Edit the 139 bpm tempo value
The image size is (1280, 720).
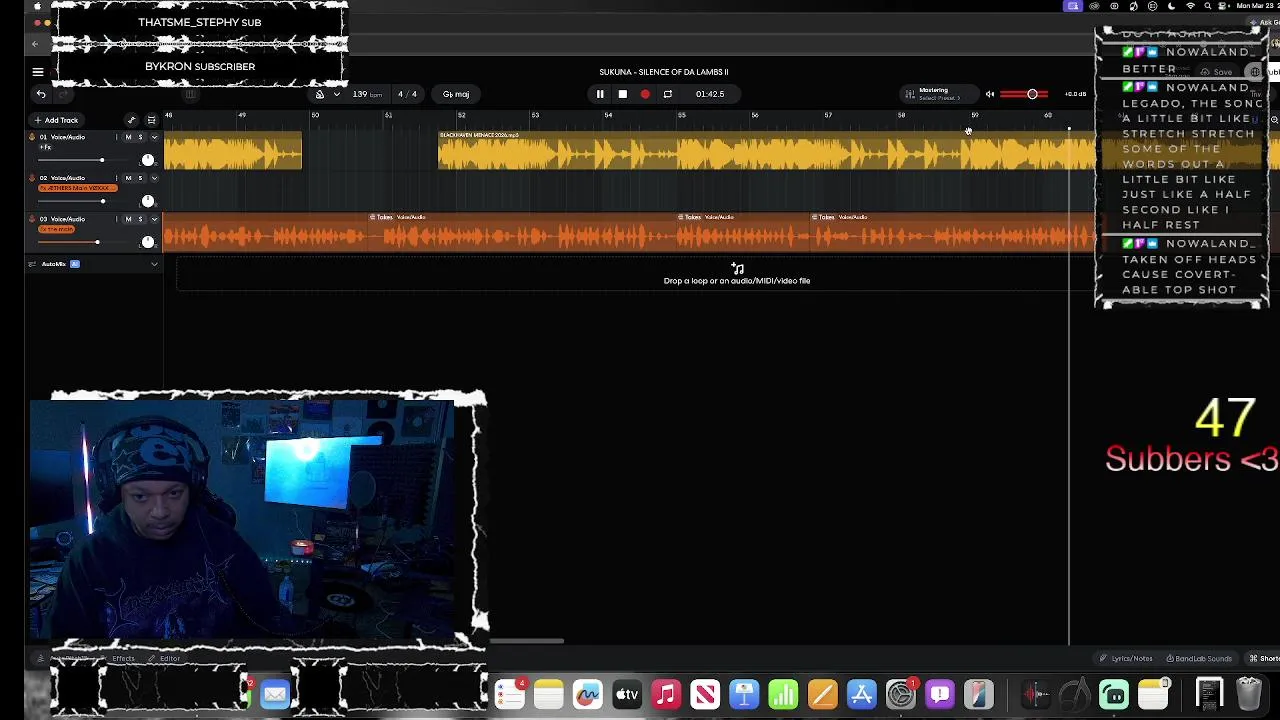(366, 94)
